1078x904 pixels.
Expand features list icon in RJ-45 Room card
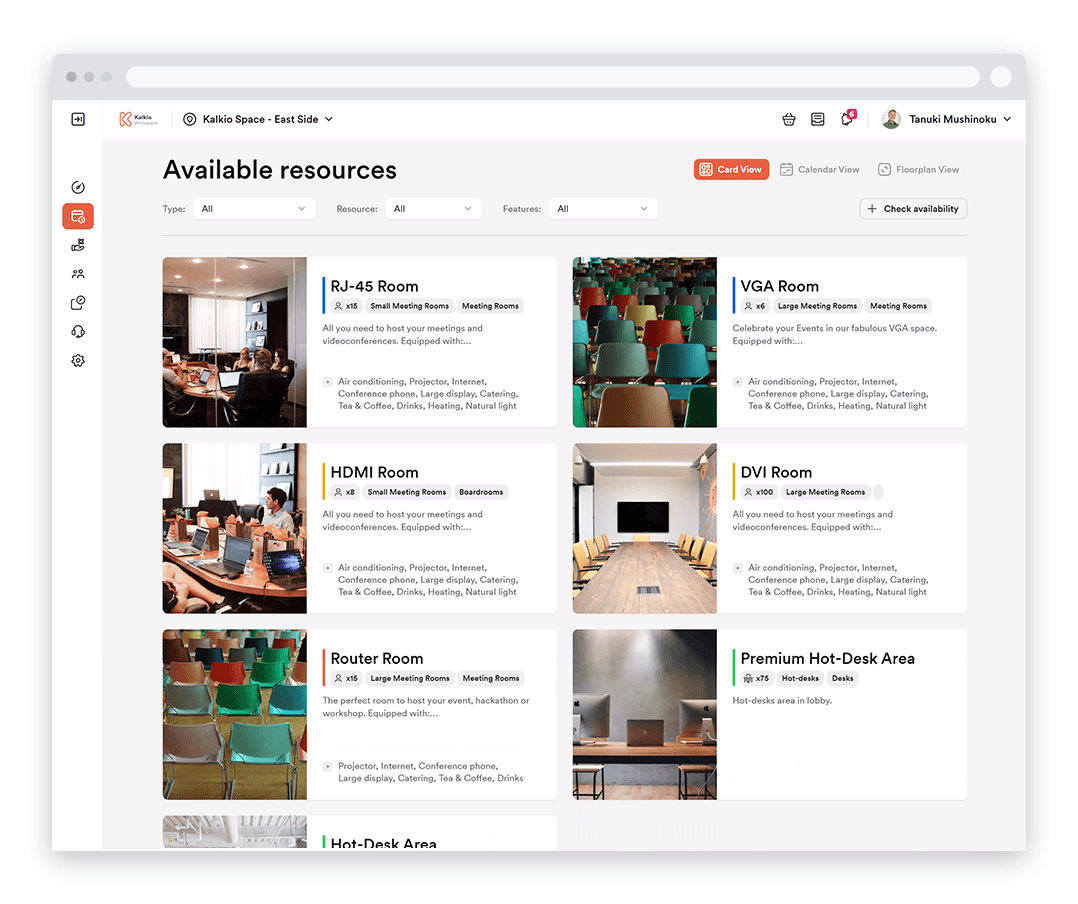coord(328,382)
